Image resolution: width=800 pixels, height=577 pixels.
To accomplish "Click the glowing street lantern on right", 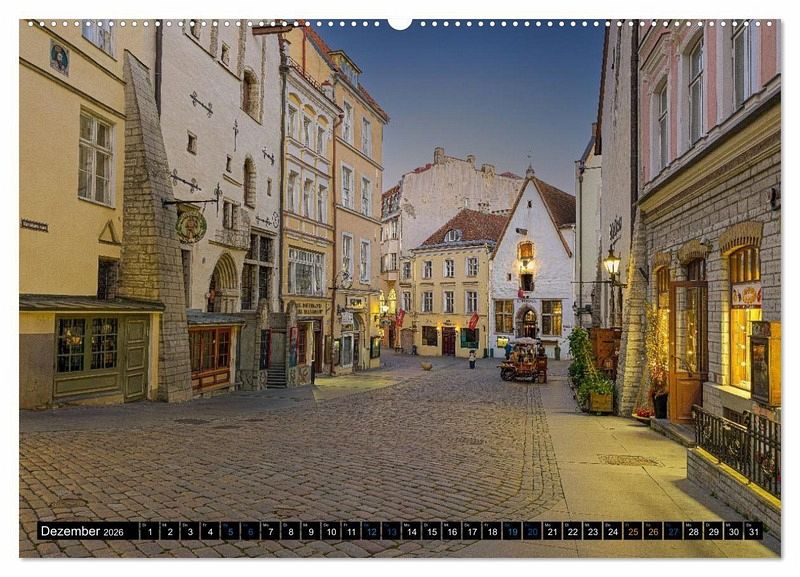I will tap(611, 264).
